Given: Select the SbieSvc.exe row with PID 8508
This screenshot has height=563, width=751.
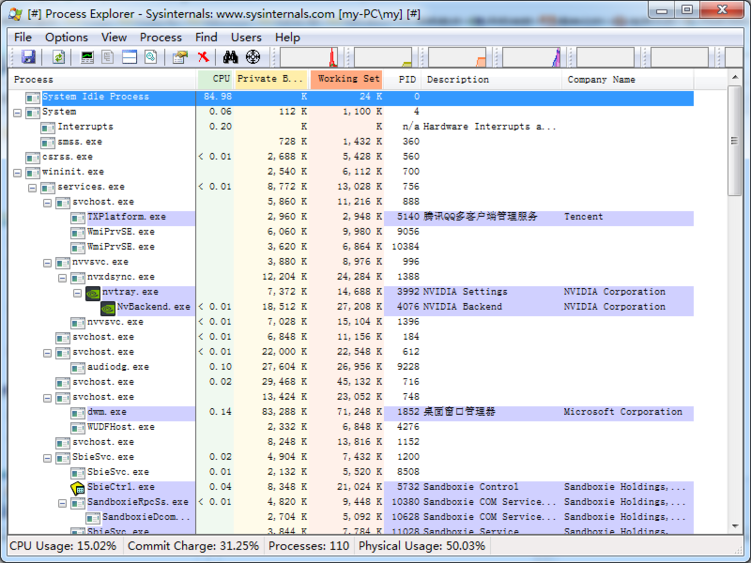Looking at the screenshot, I should [351, 473].
